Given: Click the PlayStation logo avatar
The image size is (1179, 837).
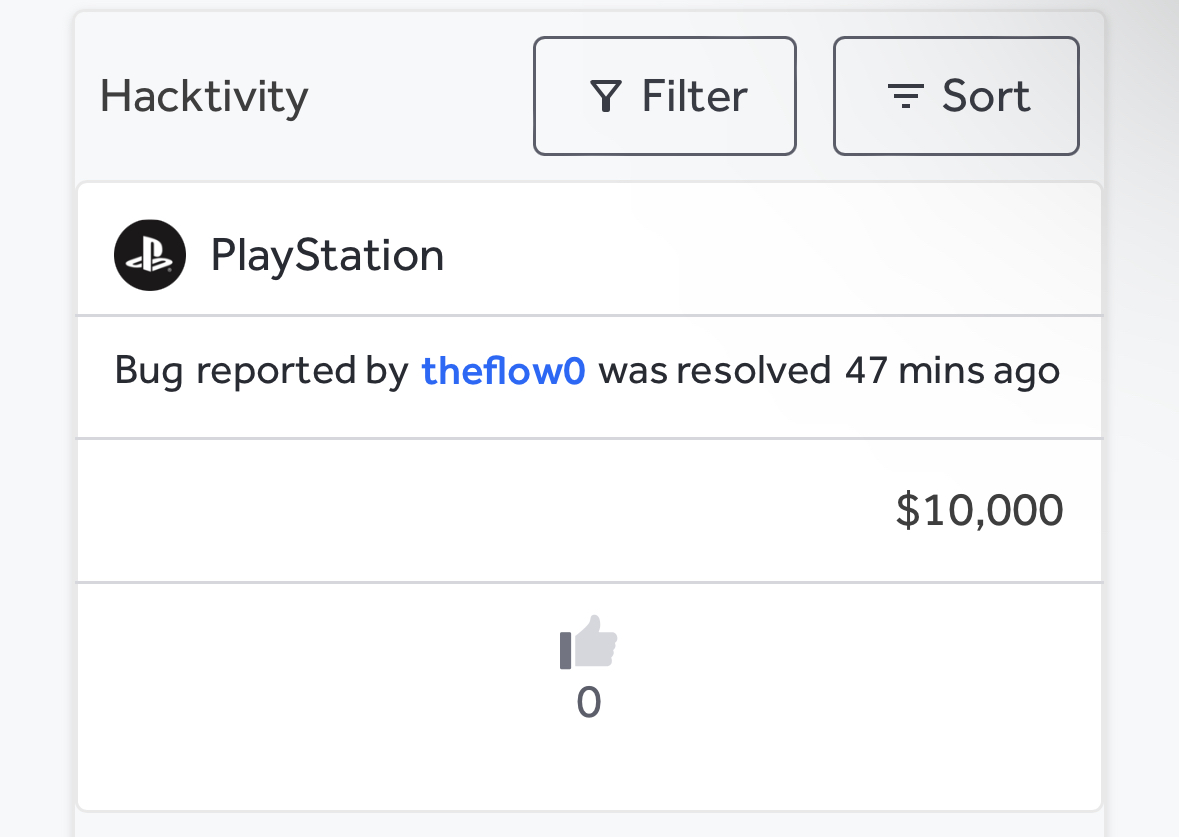Looking at the screenshot, I should 150,255.
